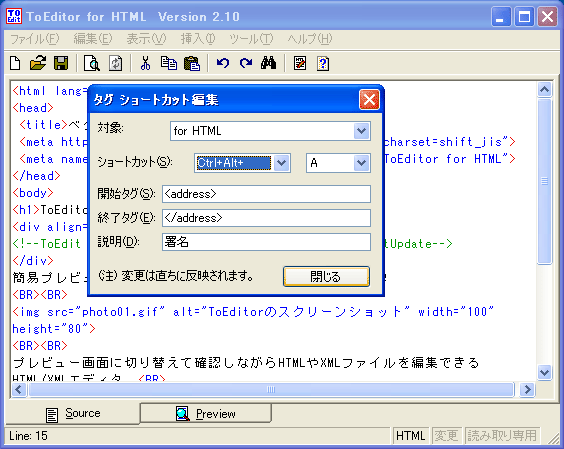This screenshot has height=449, width=564.
Task: Click the 終了タグ field containing </address>
Action: pyautogui.click(x=266, y=218)
